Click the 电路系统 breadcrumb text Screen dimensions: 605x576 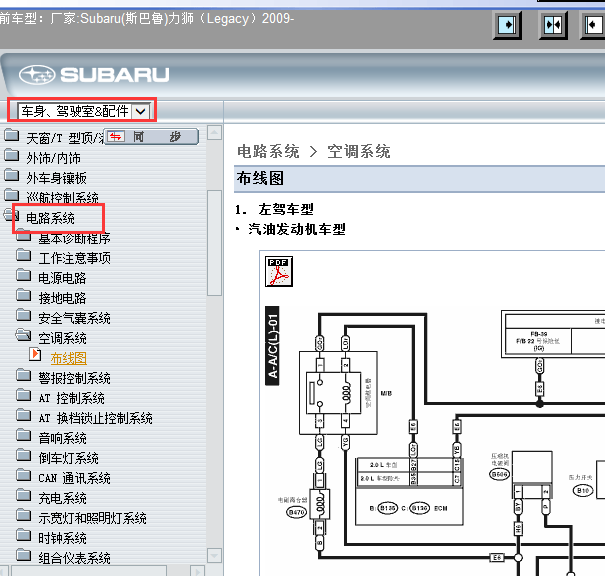268,152
